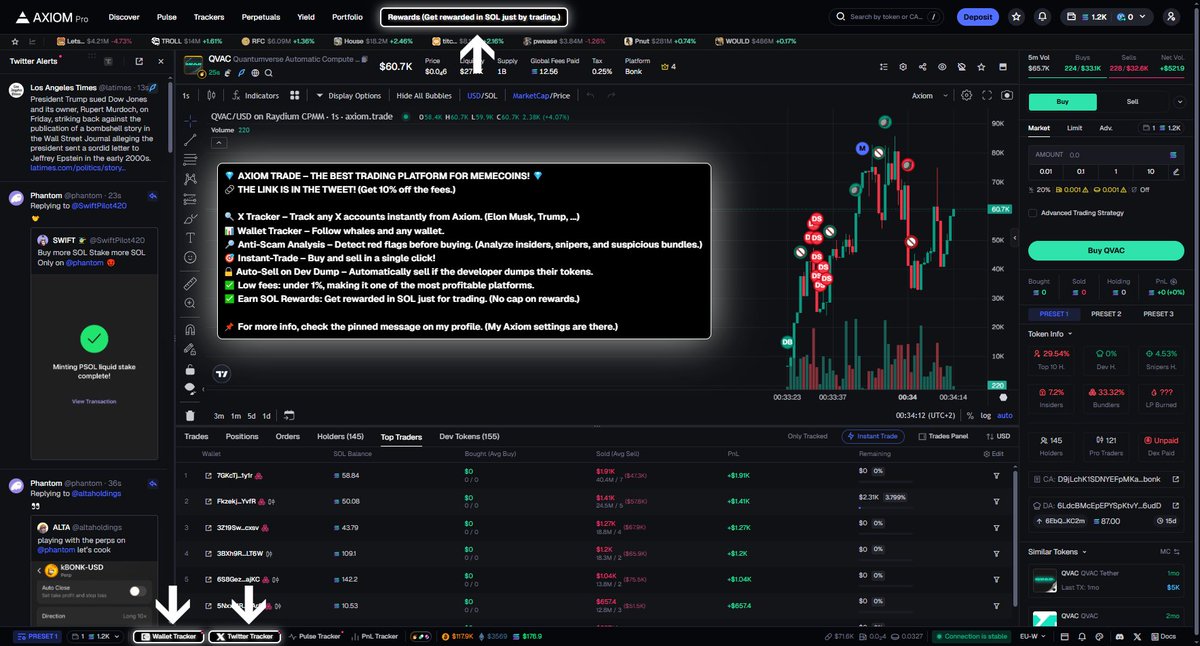Open chart settings gear icon
1200x646 pixels.
coord(967,95)
